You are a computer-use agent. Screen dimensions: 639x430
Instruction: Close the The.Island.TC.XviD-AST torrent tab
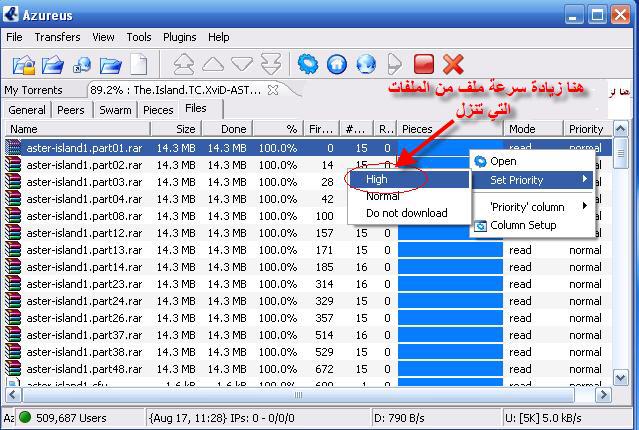pyautogui.click(x=273, y=90)
